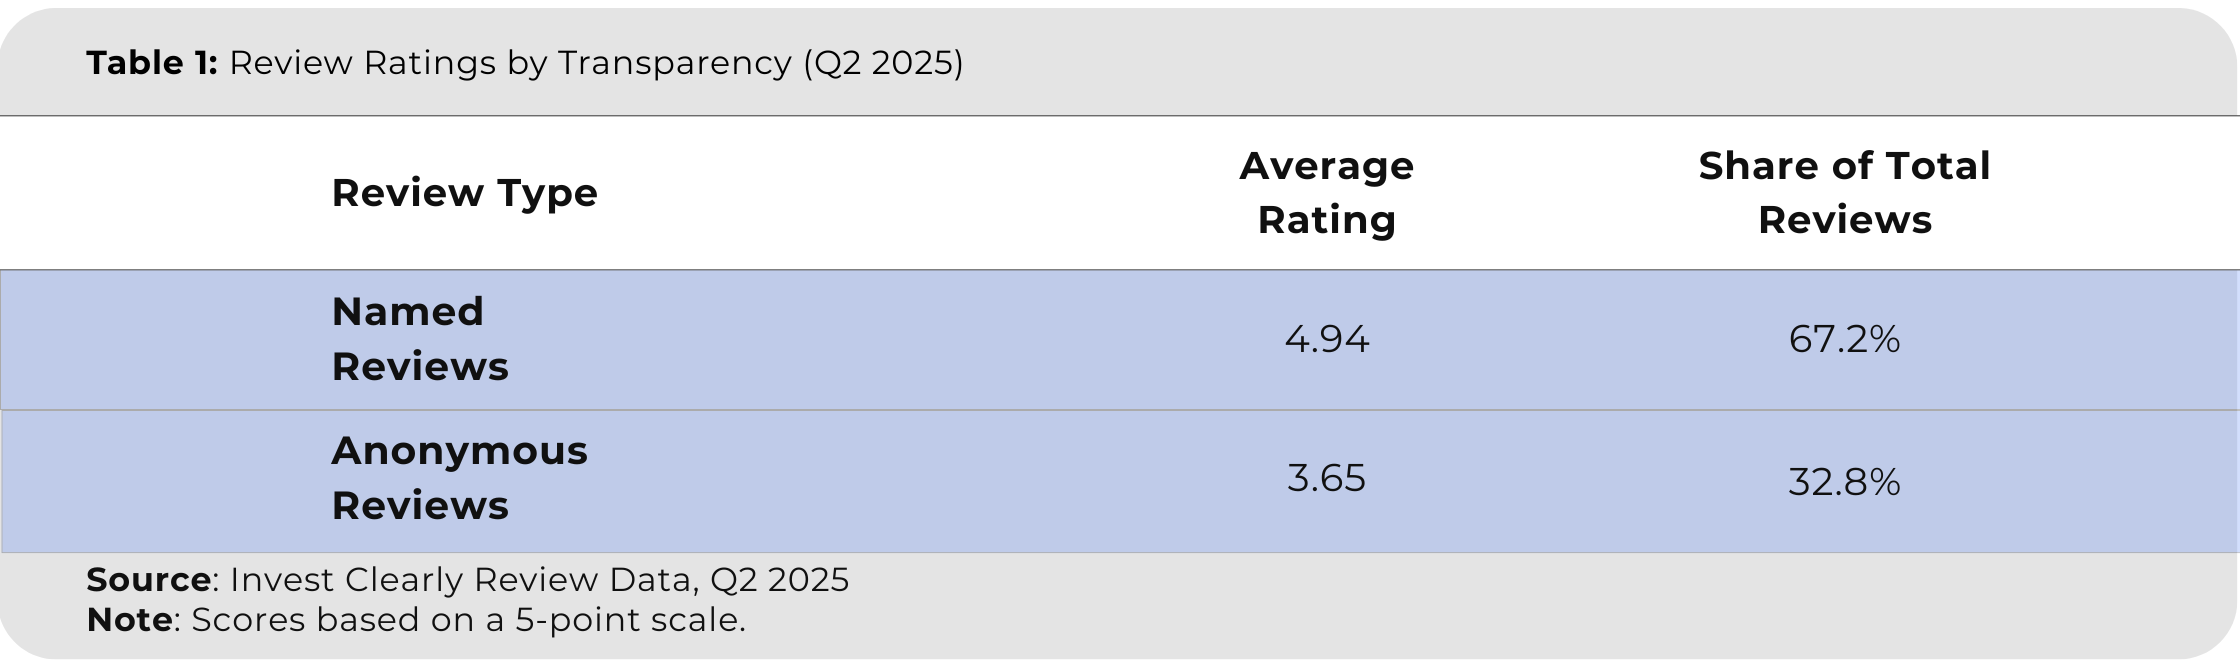This screenshot has height=663, width=2240.
Task: Click "Scores based on a 5-point scale" text
Action: click(x=467, y=620)
